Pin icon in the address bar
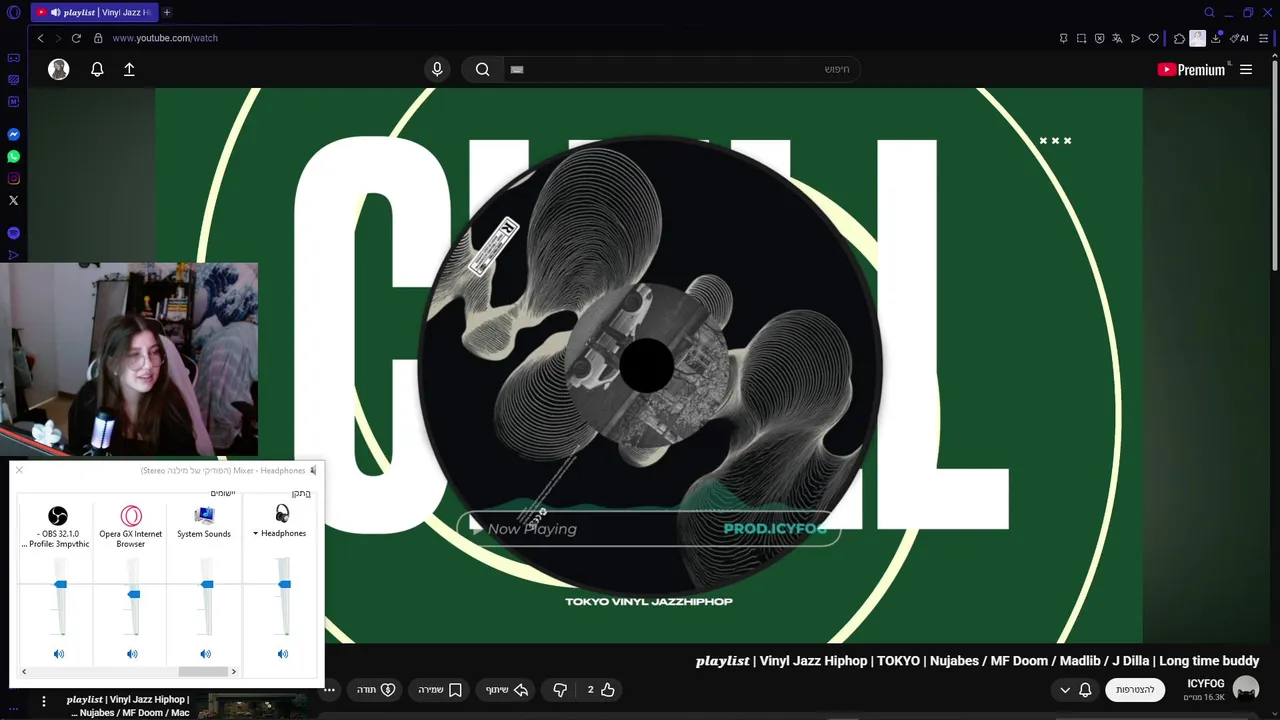The width and height of the screenshot is (1280, 720). (1063, 38)
